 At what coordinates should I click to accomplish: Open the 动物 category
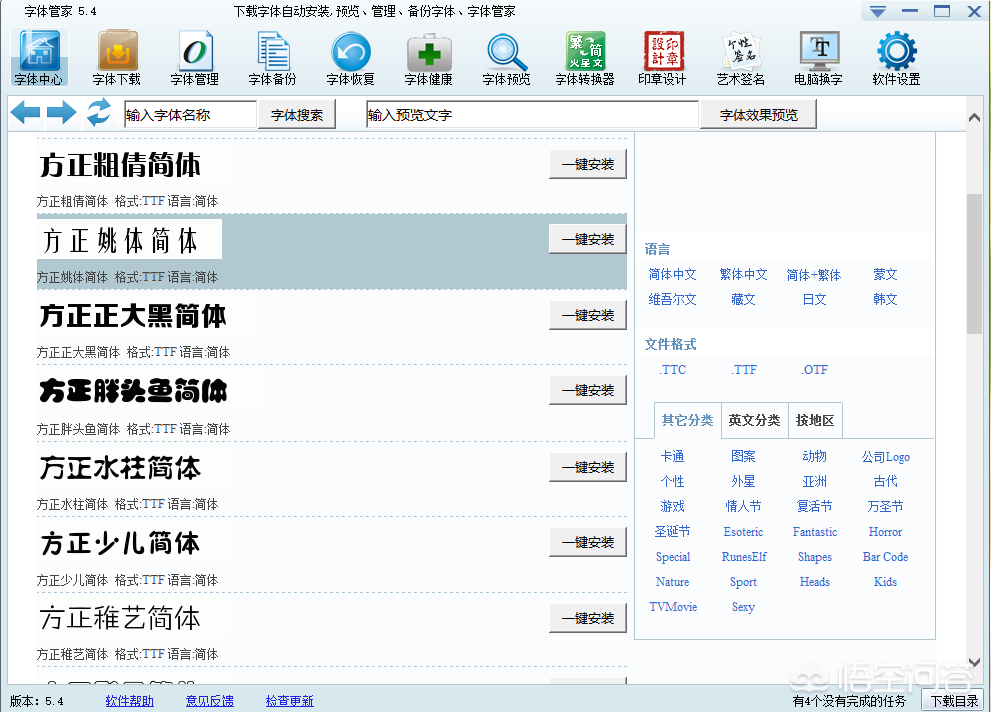coord(814,456)
